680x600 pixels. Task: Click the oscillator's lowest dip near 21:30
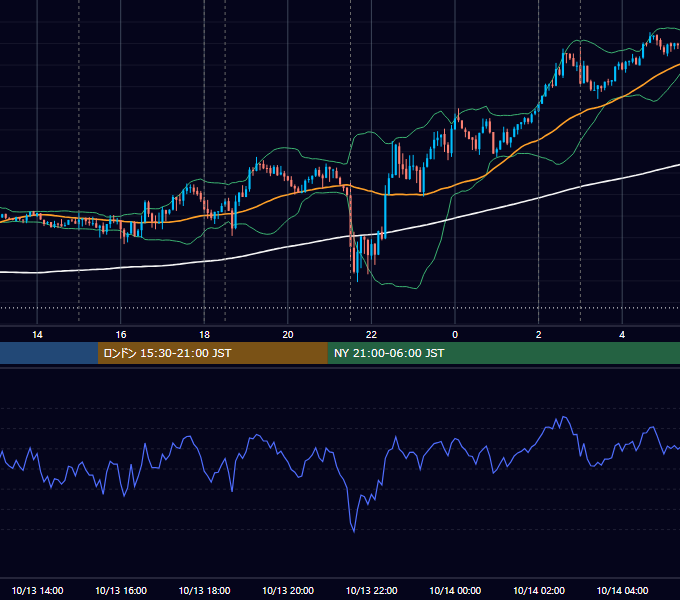pyautogui.click(x=354, y=531)
